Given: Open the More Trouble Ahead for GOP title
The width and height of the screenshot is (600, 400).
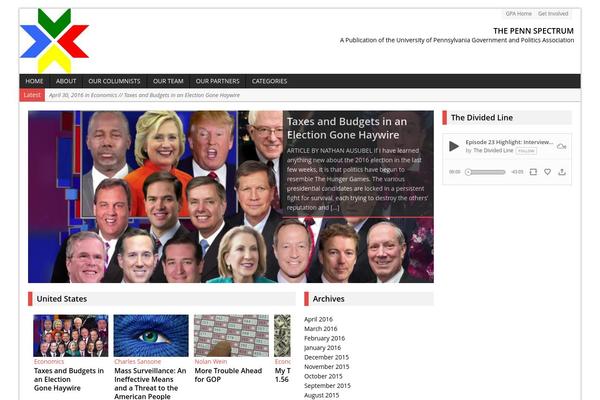Looking at the screenshot, I should coord(228,375).
